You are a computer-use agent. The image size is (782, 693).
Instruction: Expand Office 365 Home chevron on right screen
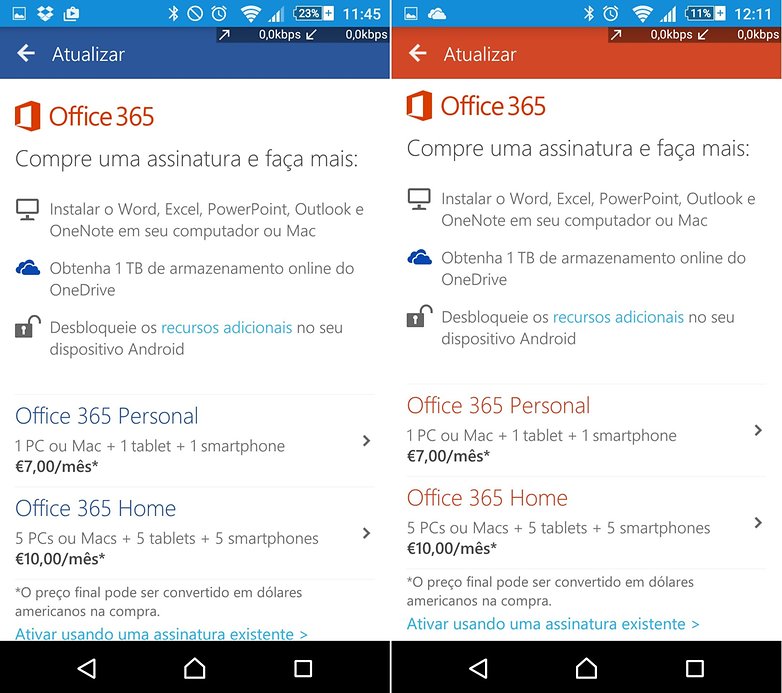click(758, 522)
